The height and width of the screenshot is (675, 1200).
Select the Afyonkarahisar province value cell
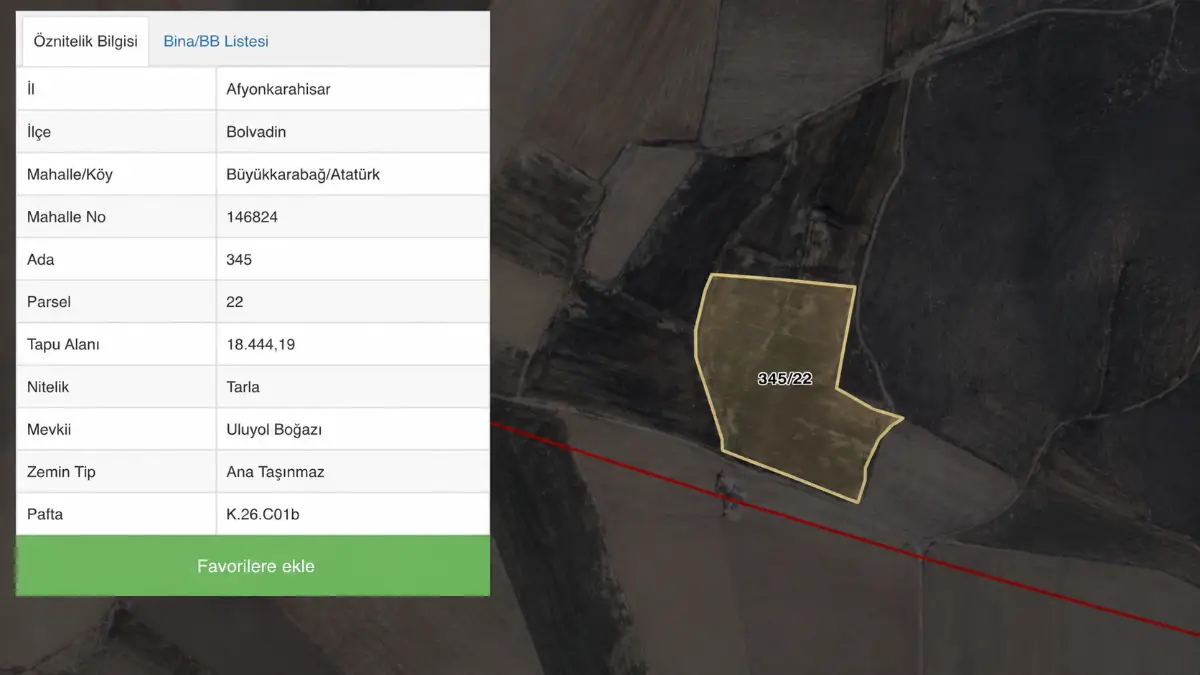pyautogui.click(x=353, y=89)
